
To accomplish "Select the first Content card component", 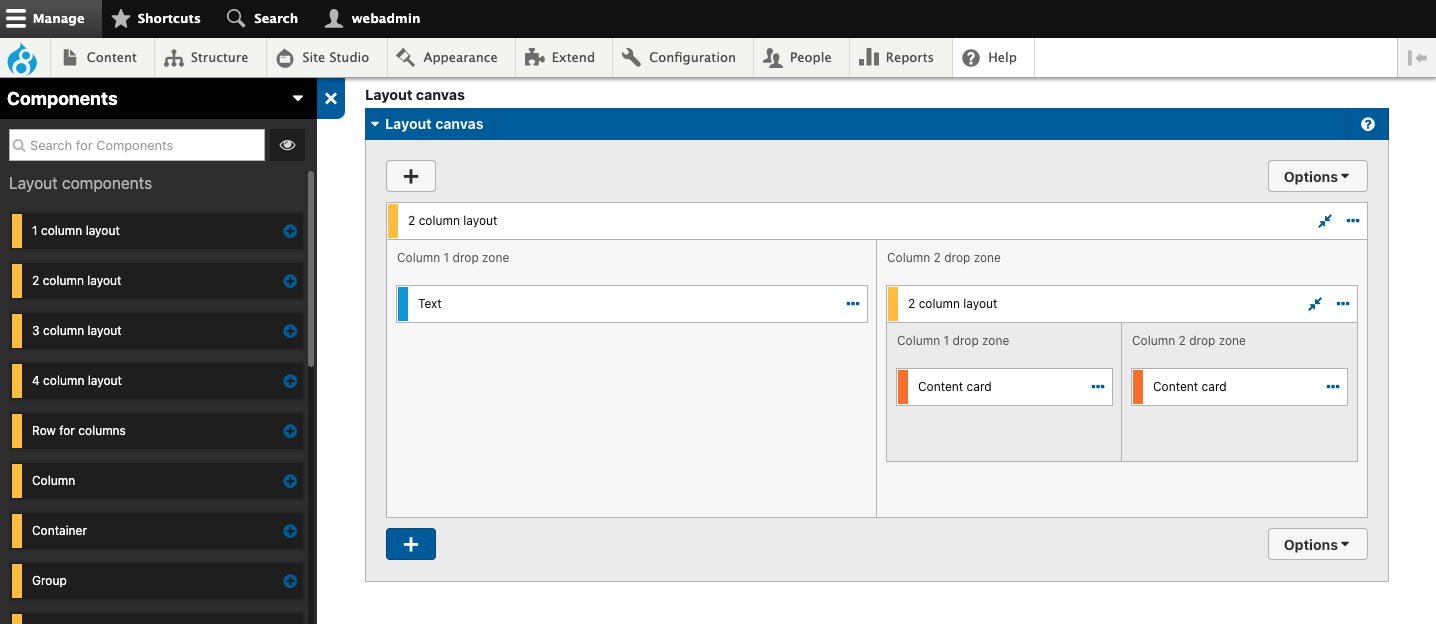I will (1005, 387).
